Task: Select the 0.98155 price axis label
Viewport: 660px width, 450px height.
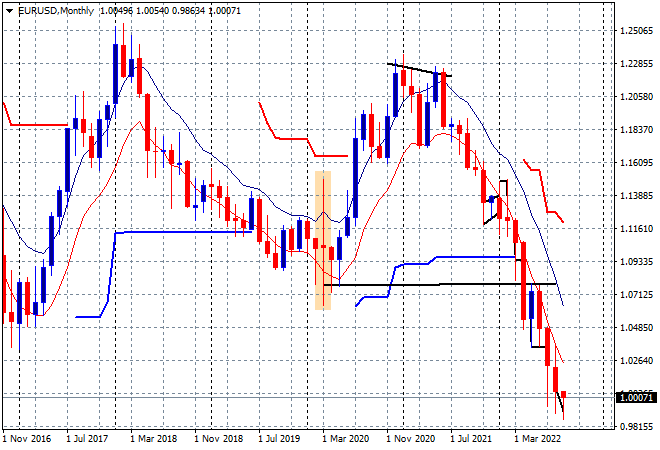Action: pyautogui.click(x=637, y=426)
